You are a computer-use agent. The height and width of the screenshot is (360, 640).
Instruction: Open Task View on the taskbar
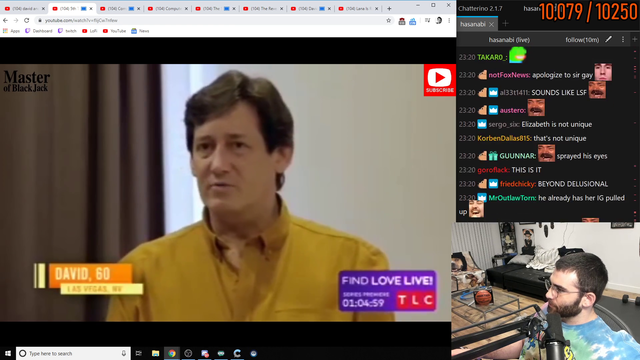(x=139, y=353)
